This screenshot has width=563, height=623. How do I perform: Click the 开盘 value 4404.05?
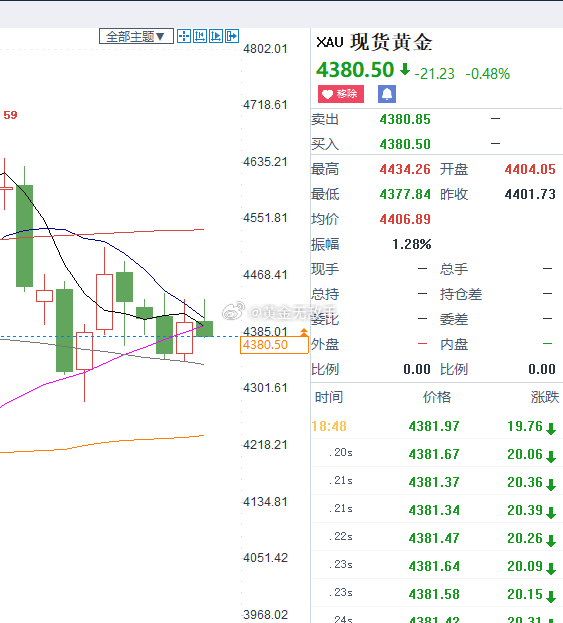pos(530,169)
